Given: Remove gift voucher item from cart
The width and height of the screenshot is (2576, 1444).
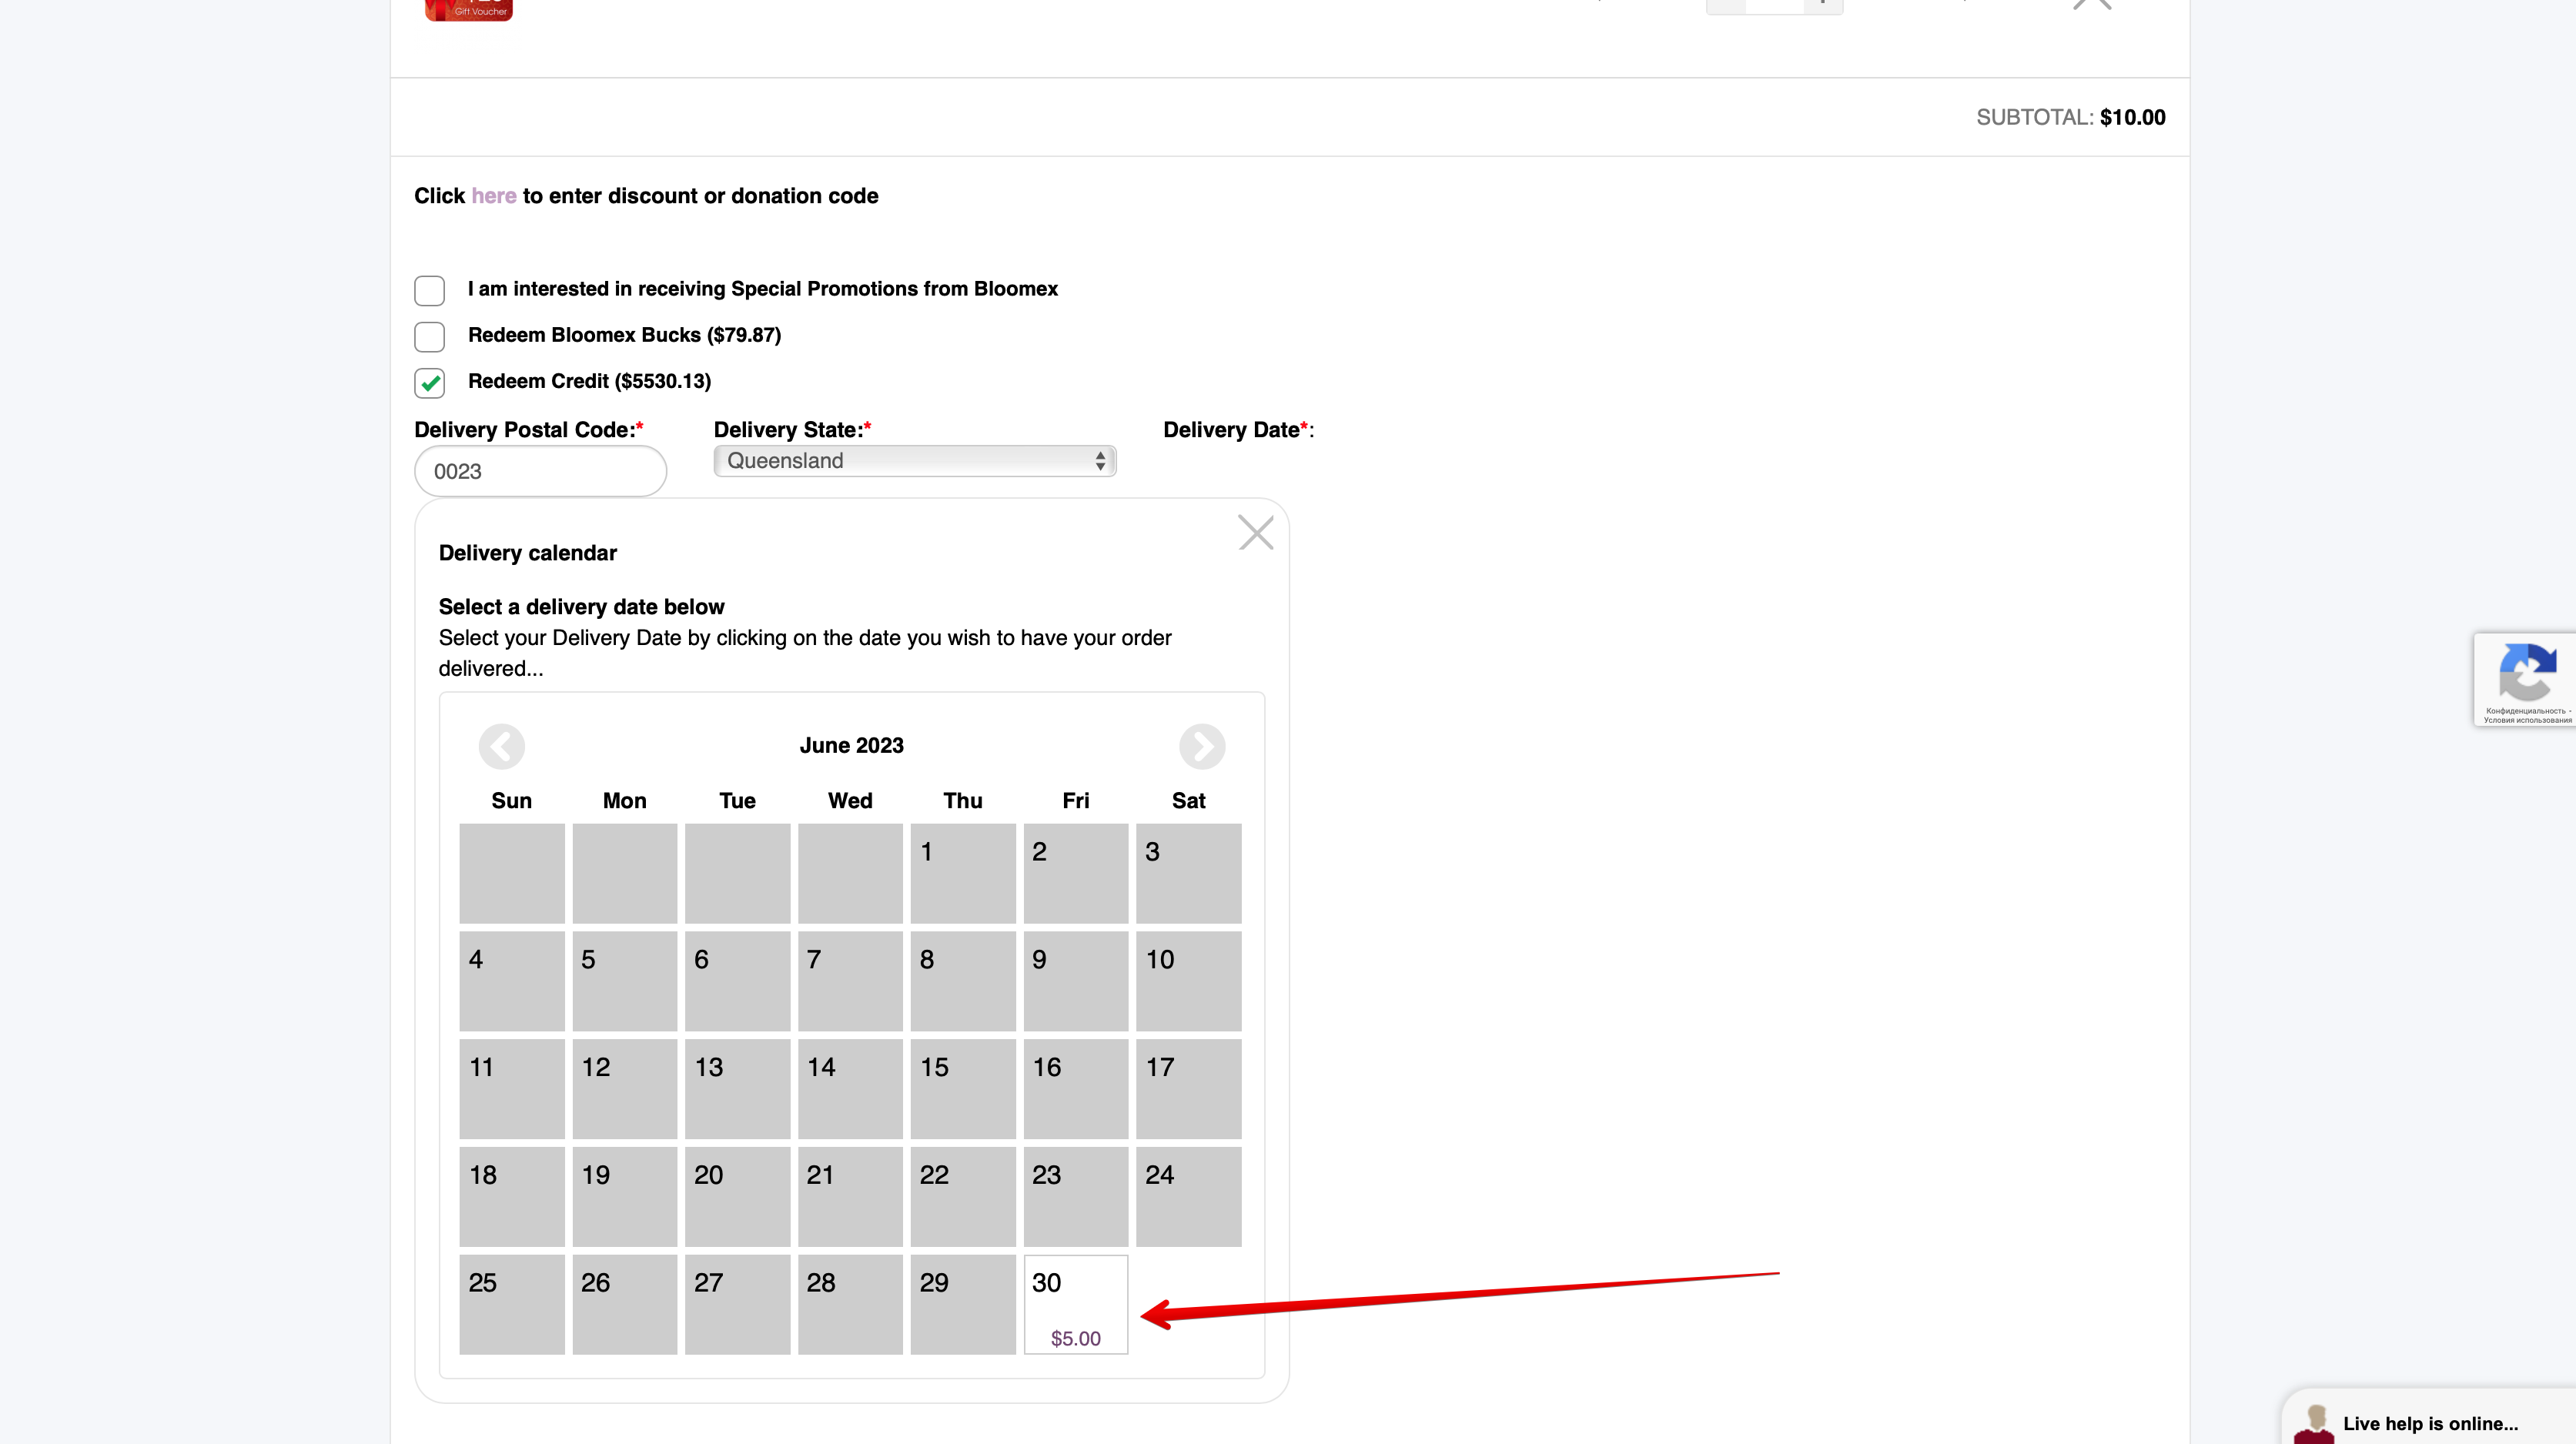Looking at the screenshot, I should [x=2092, y=4].
